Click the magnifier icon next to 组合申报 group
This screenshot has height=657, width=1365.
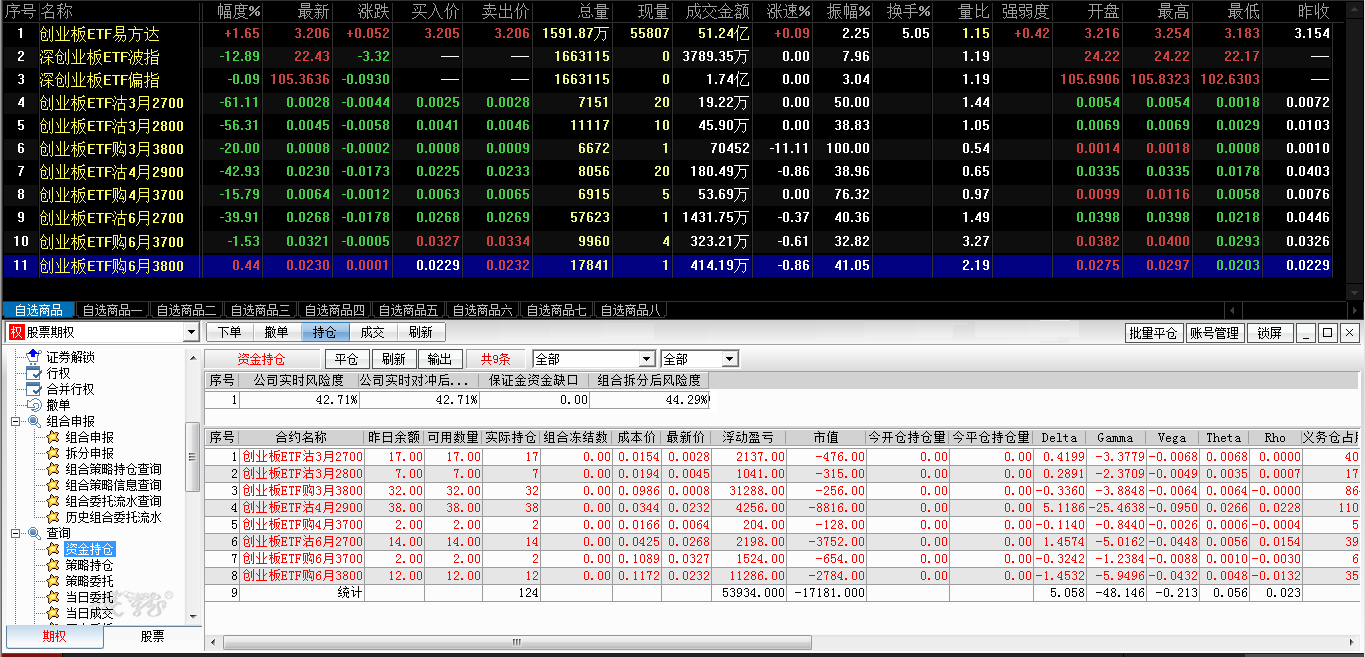(x=34, y=421)
